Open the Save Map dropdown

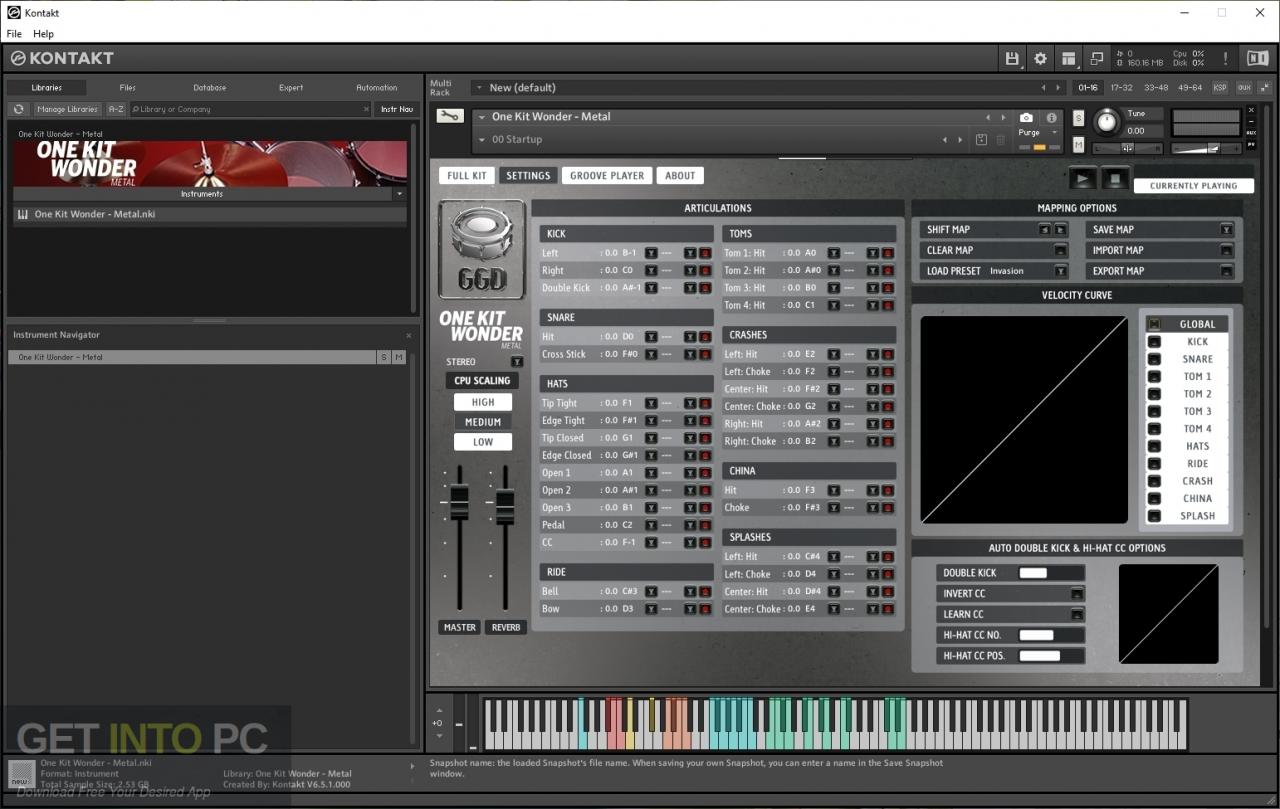coord(1227,230)
